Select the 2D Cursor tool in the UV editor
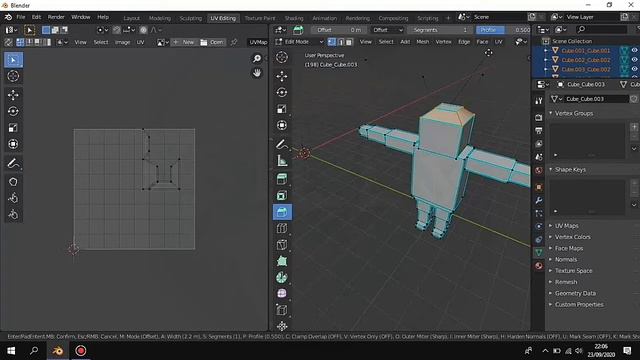Image resolution: width=640 pixels, height=360 pixels. point(13,76)
